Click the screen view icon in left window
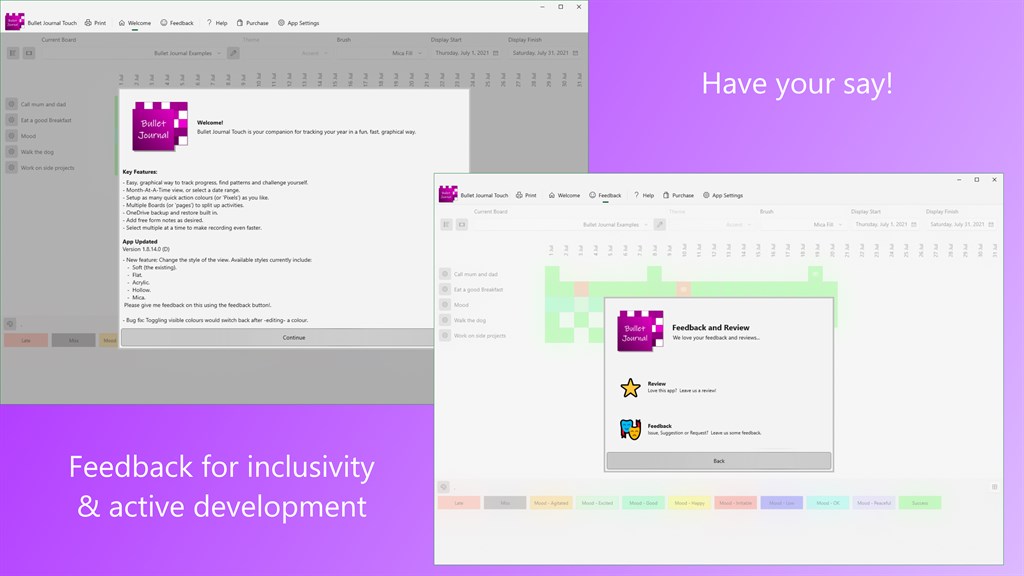1024x576 pixels. pyautogui.click(x=29, y=53)
